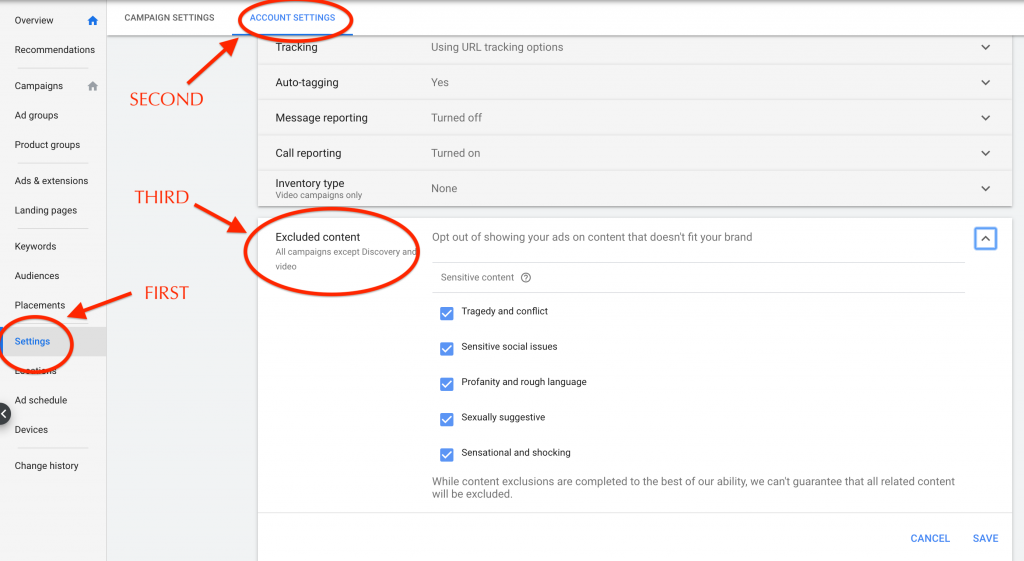The height and width of the screenshot is (561, 1024).
Task: Collapse the Excluded content section
Action: 985,239
